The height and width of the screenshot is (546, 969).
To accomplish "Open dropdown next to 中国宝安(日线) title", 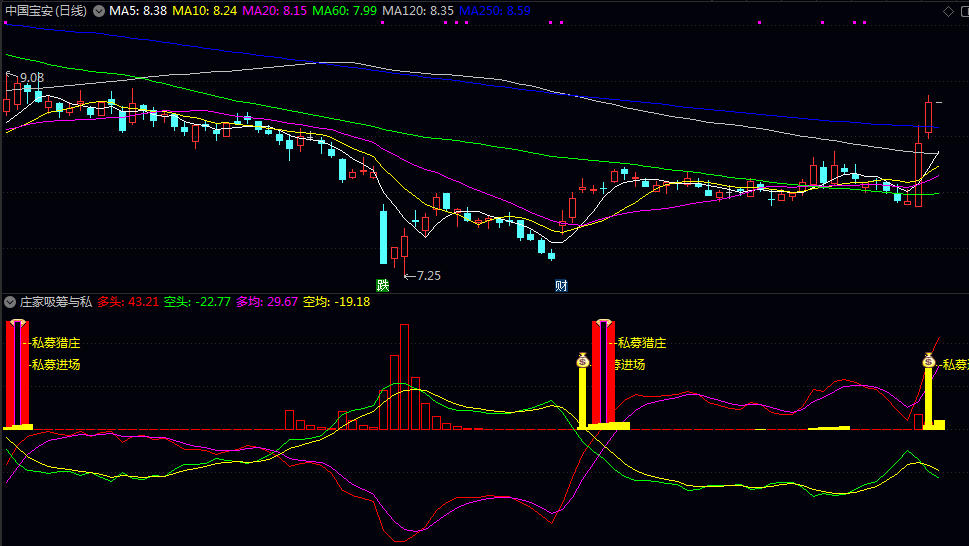I will [98, 11].
